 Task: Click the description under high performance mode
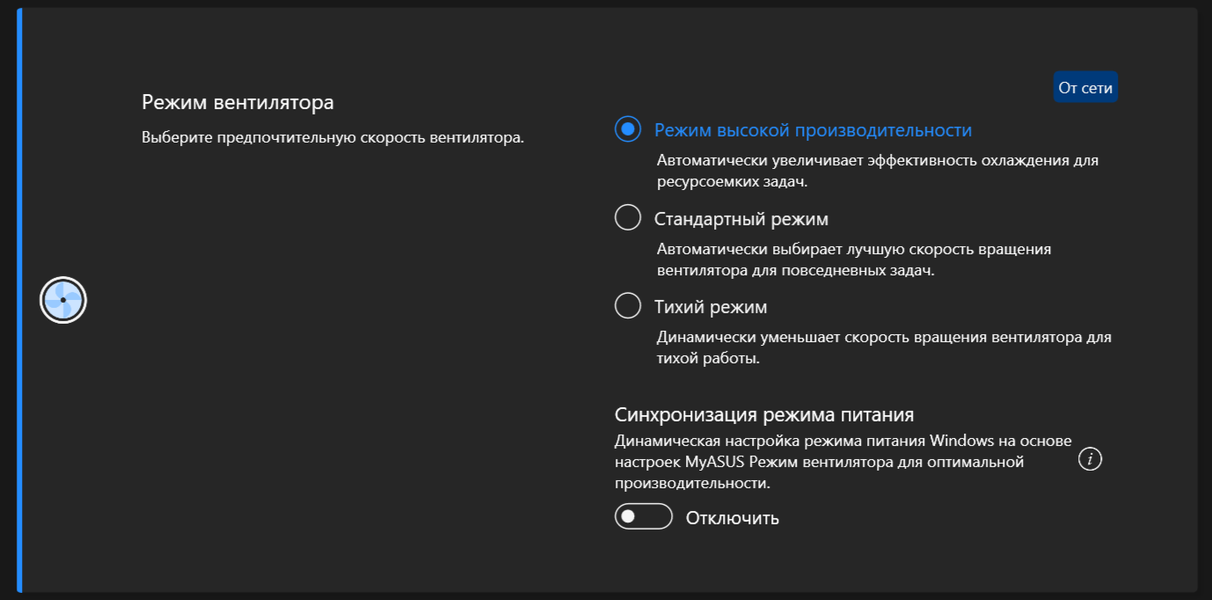[x=878, y=171]
